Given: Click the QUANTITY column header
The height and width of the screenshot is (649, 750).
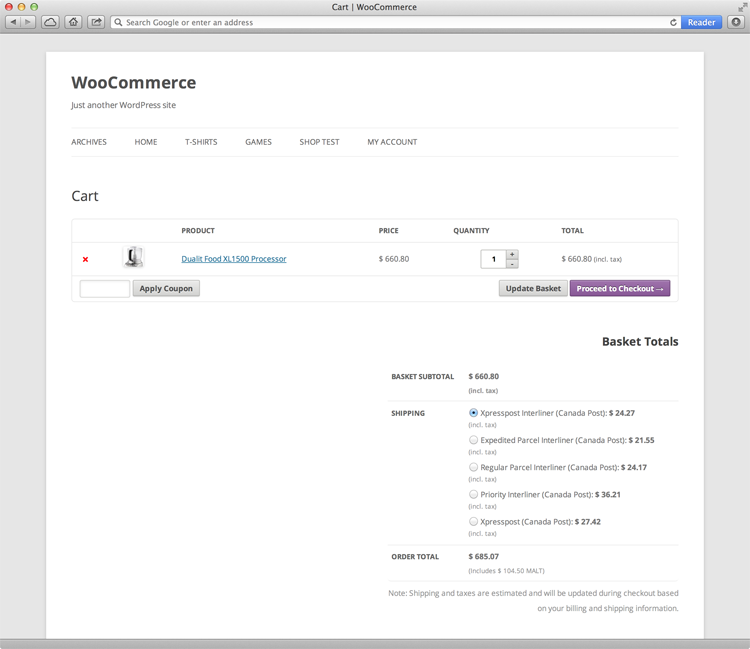Looking at the screenshot, I should tap(472, 231).
